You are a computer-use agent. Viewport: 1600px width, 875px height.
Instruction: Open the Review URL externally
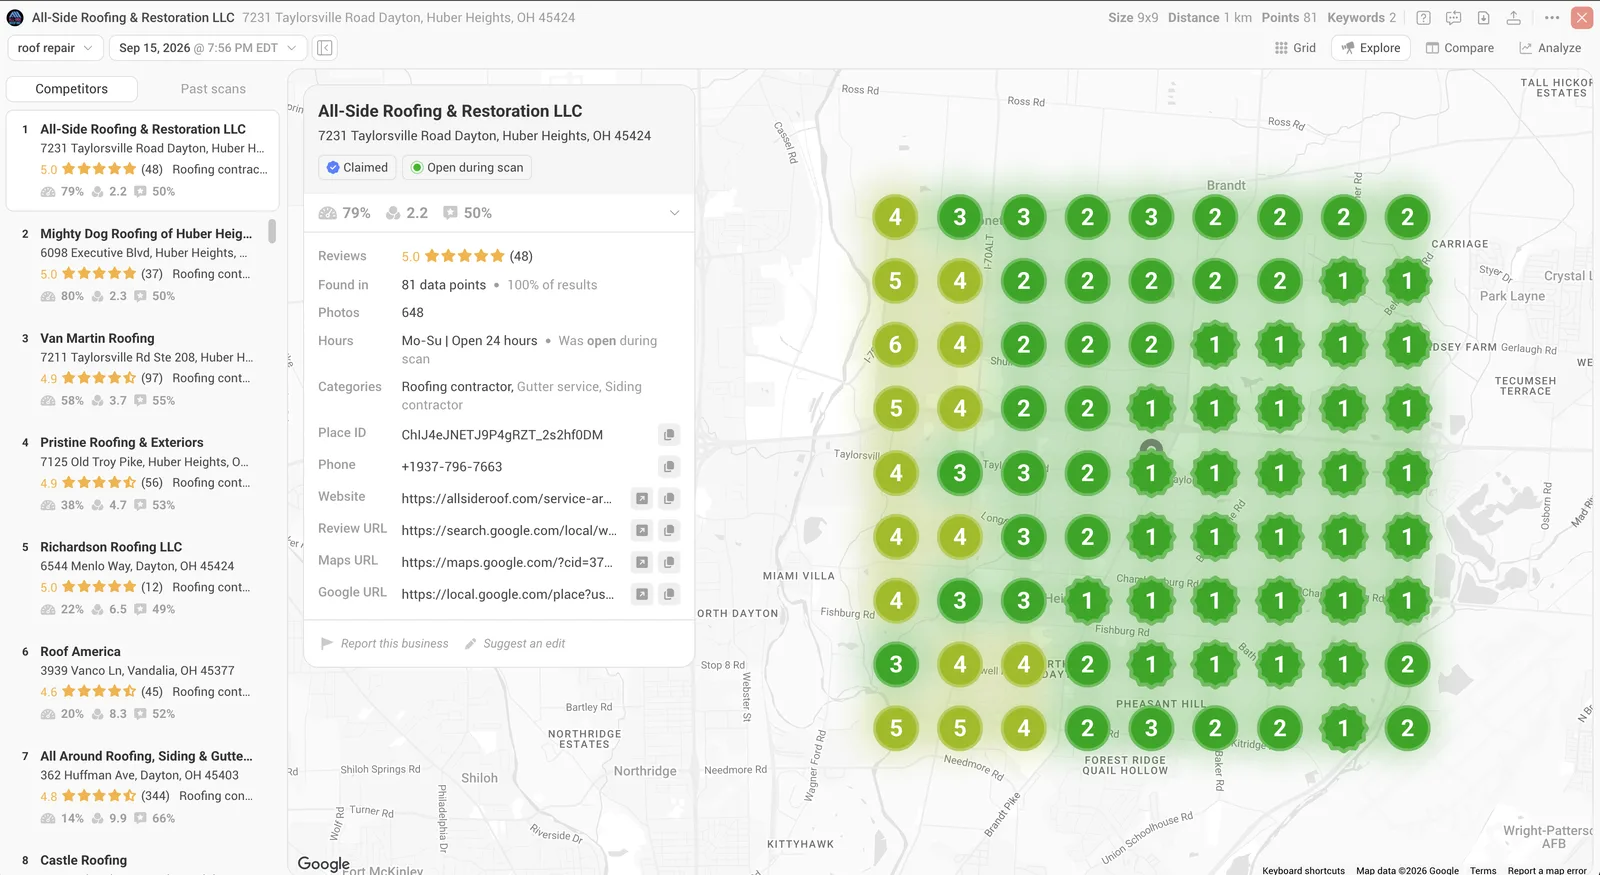[x=642, y=530]
